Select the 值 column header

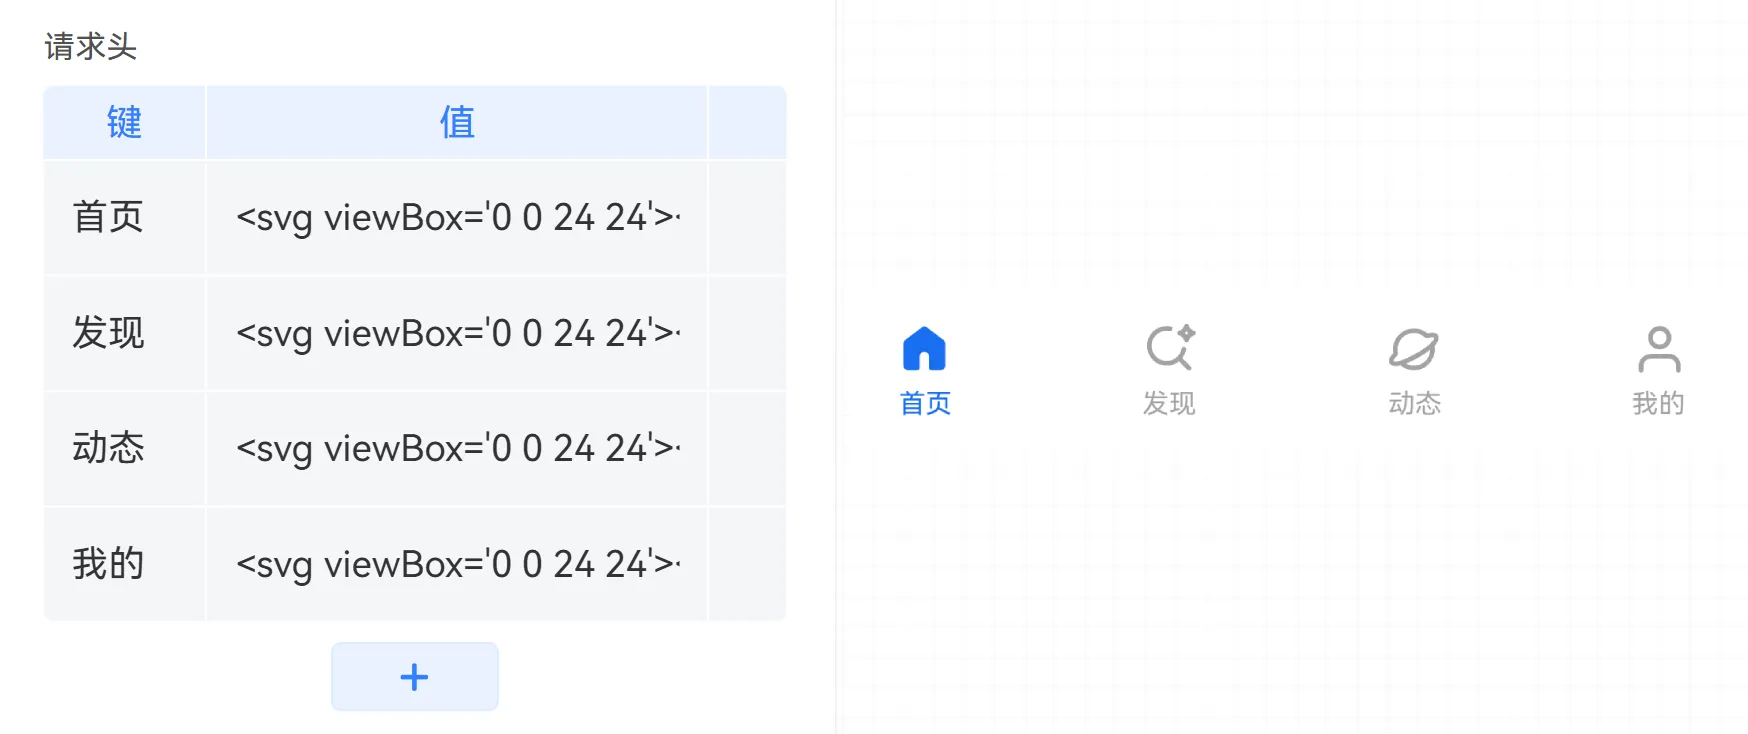tap(457, 122)
